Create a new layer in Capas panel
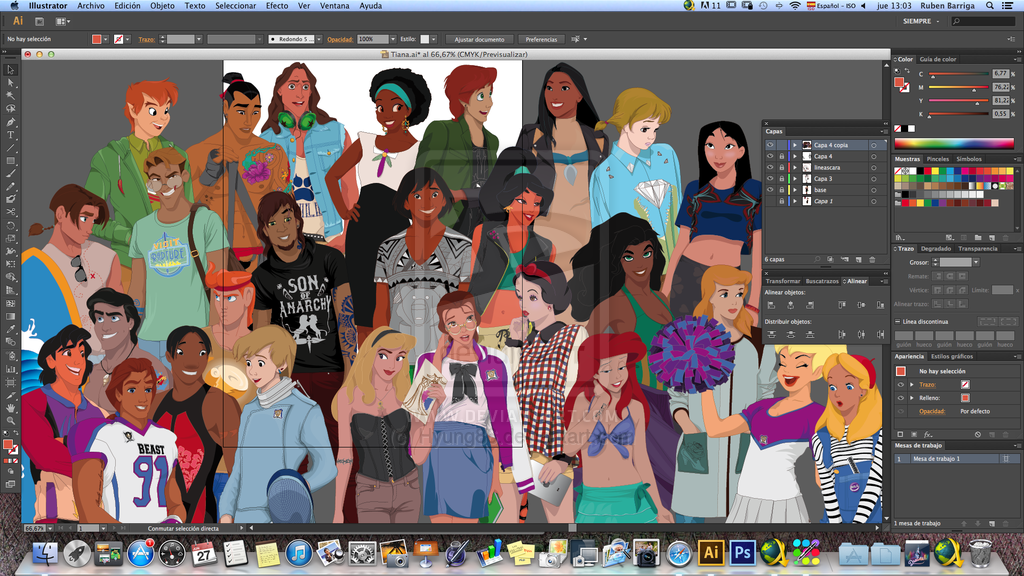Viewport: 1024px width, 576px height. (x=858, y=259)
